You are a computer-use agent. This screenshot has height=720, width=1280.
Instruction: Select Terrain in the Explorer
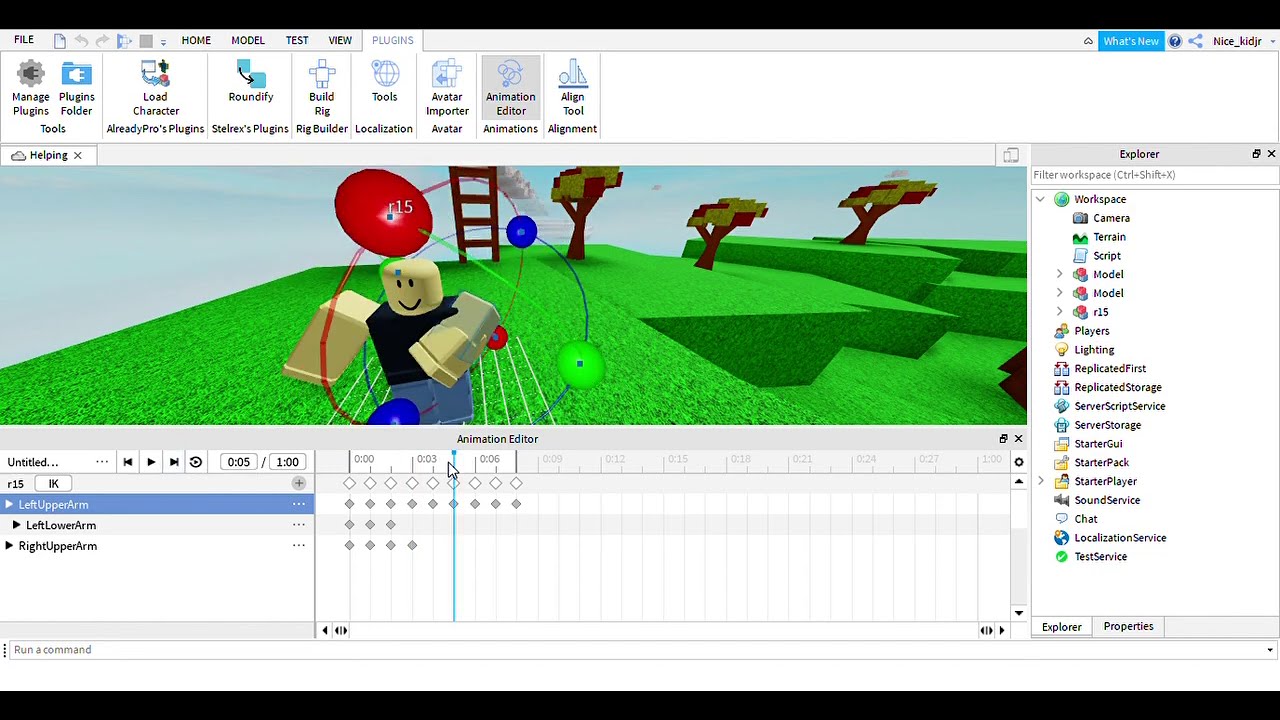point(1109,237)
